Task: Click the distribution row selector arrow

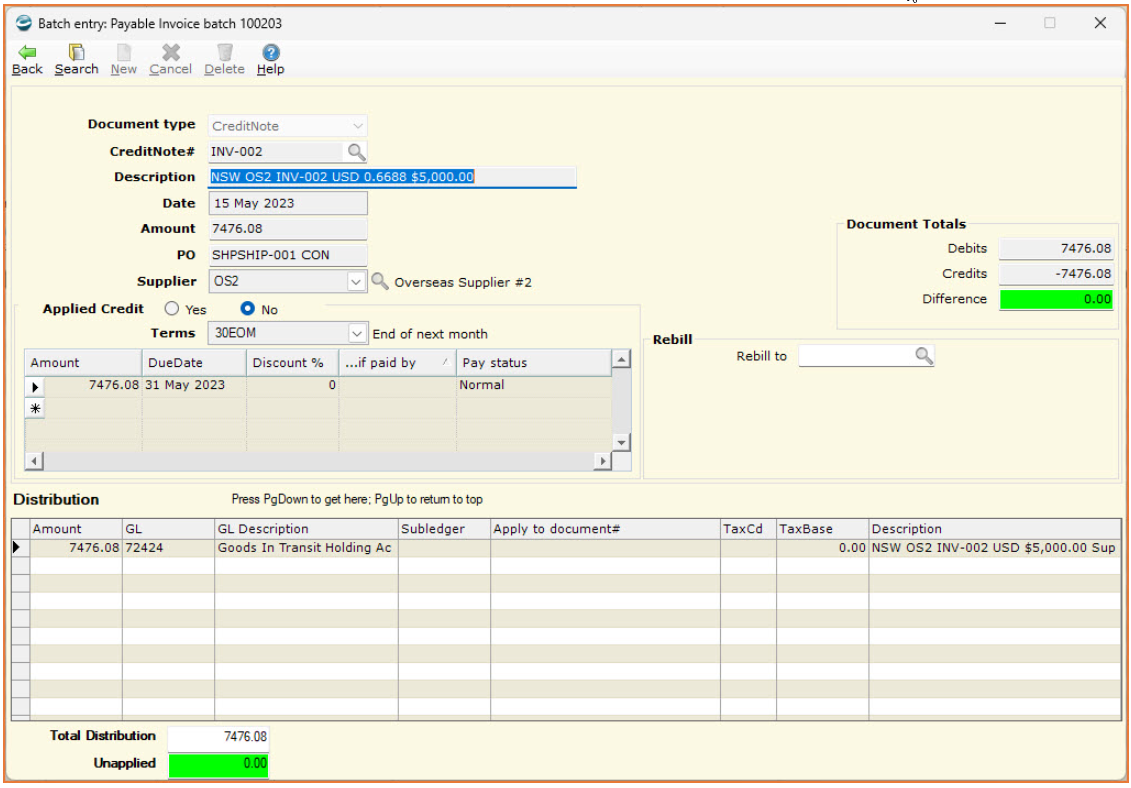Action: pyautogui.click(x=19, y=548)
